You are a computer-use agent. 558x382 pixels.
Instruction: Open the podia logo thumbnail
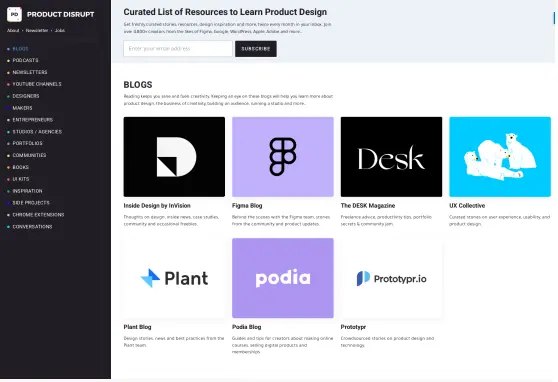[x=283, y=278]
